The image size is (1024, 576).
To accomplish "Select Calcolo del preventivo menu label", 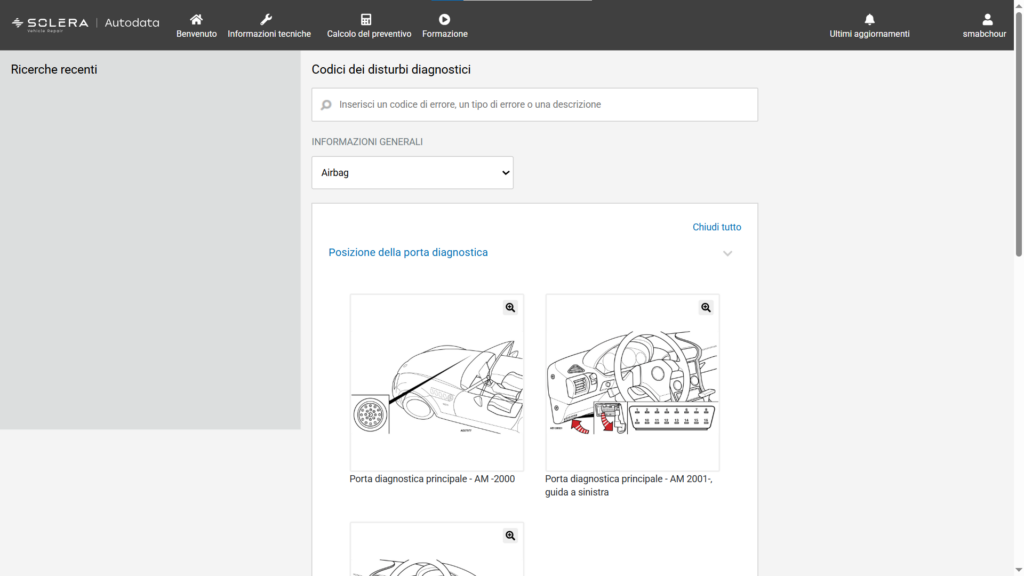I will pyautogui.click(x=369, y=34).
